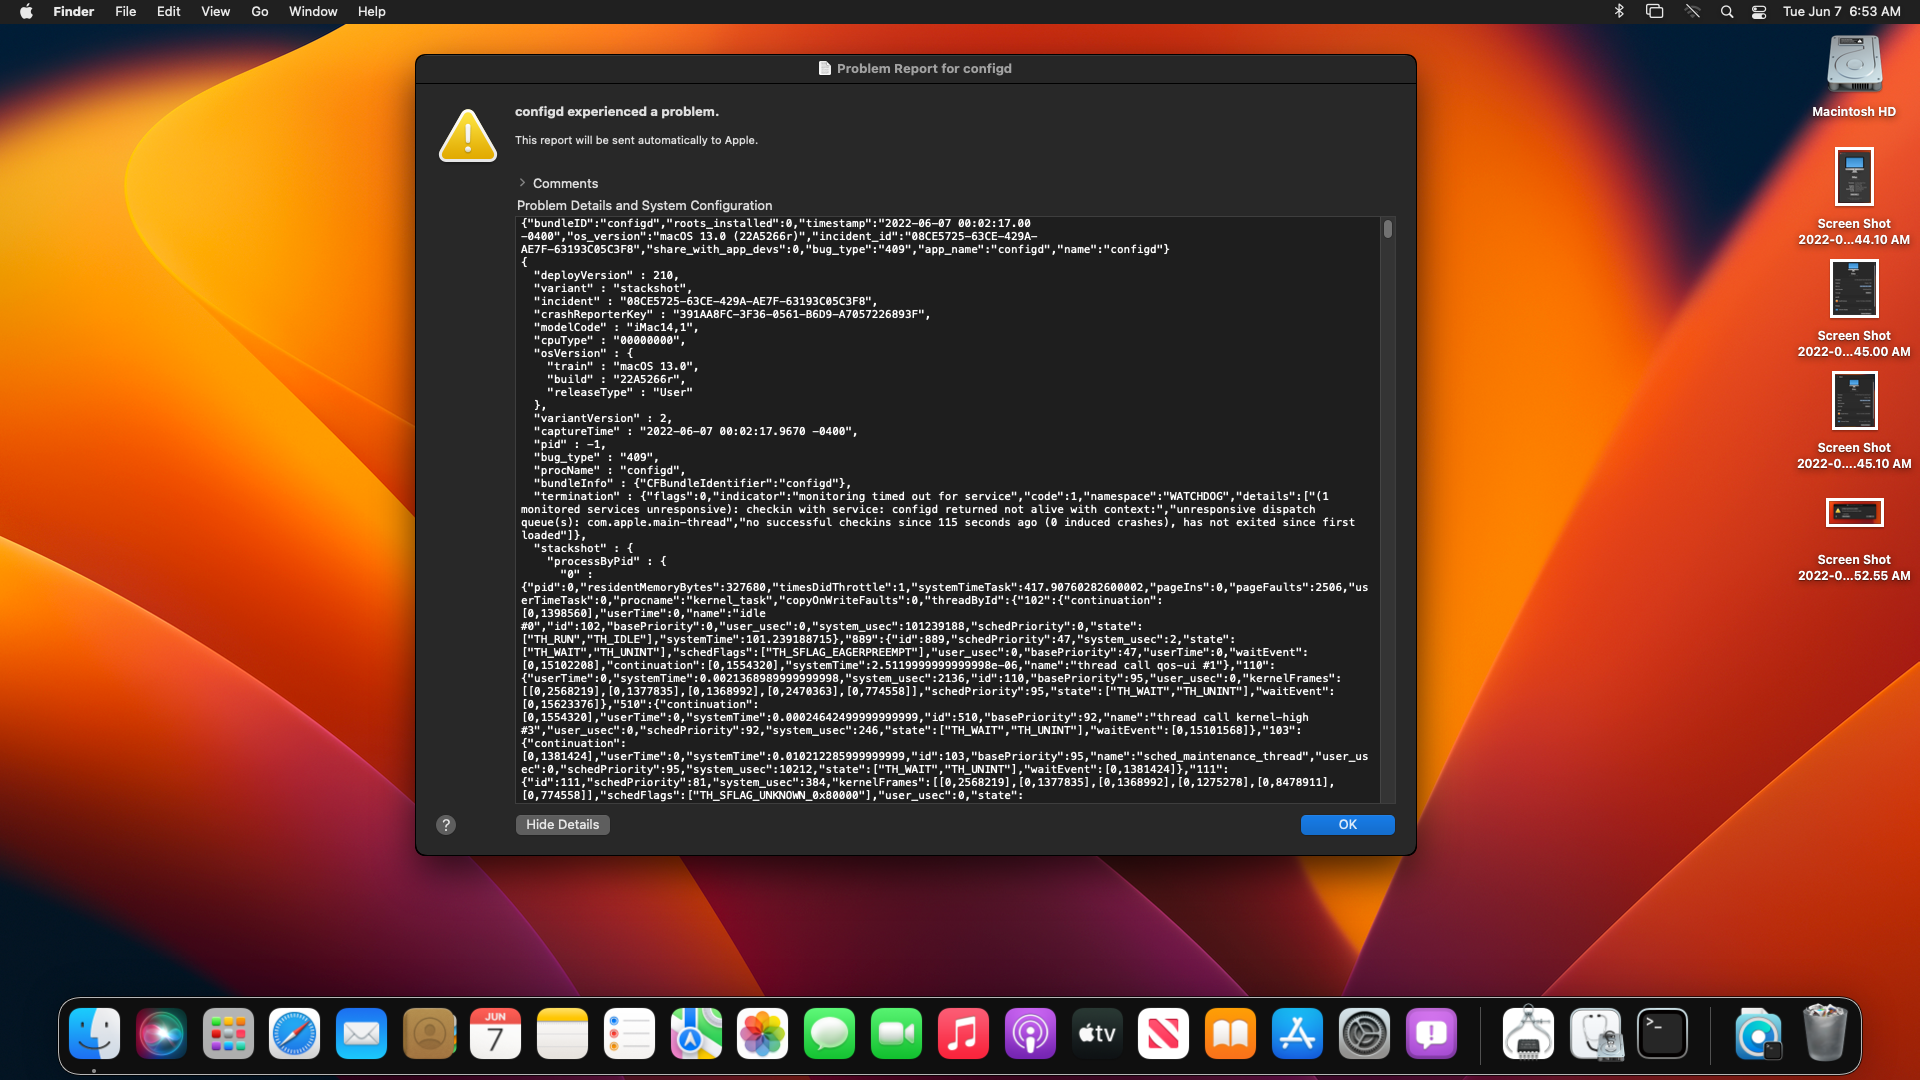Select Screen Shot 2022-0...52.55 AM thumbnail
The image size is (1920, 1080).
pyautogui.click(x=1854, y=513)
